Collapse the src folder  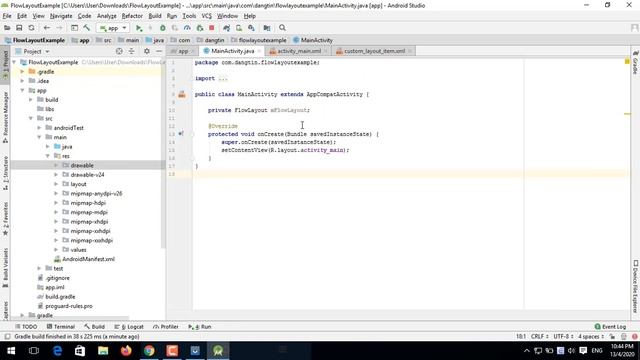pyautogui.click(x=31, y=118)
